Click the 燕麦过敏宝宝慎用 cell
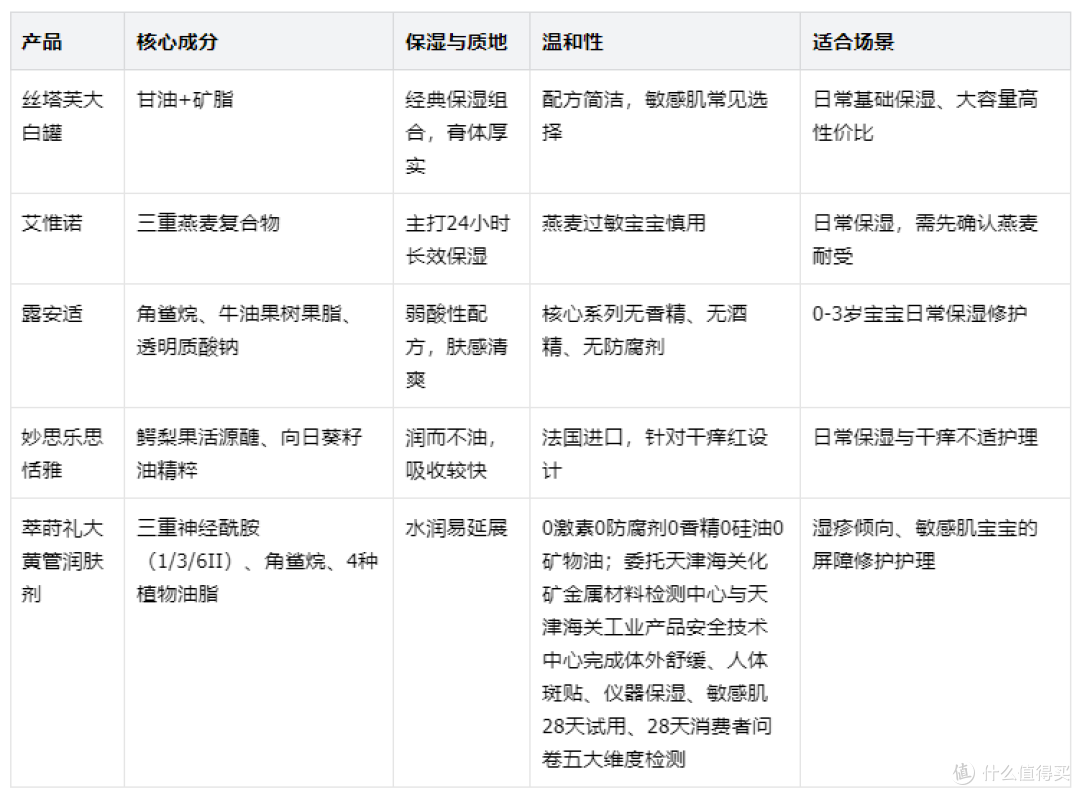Viewport: 1080px width, 795px height. (x=665, y=238)
